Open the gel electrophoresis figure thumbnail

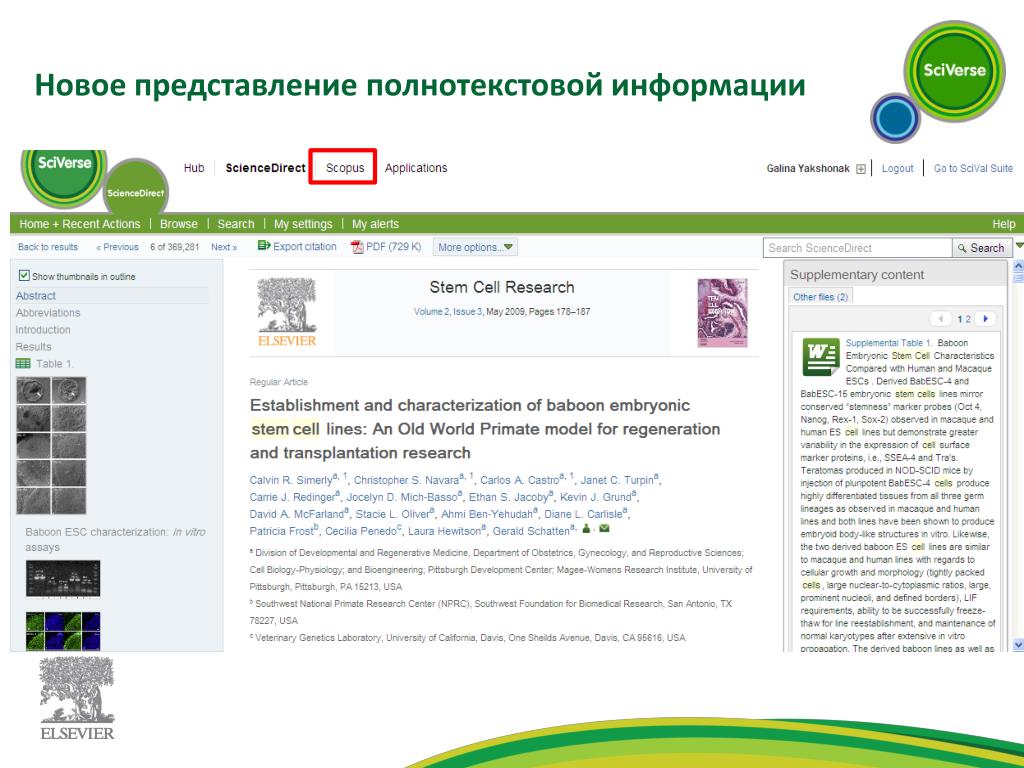63,579
